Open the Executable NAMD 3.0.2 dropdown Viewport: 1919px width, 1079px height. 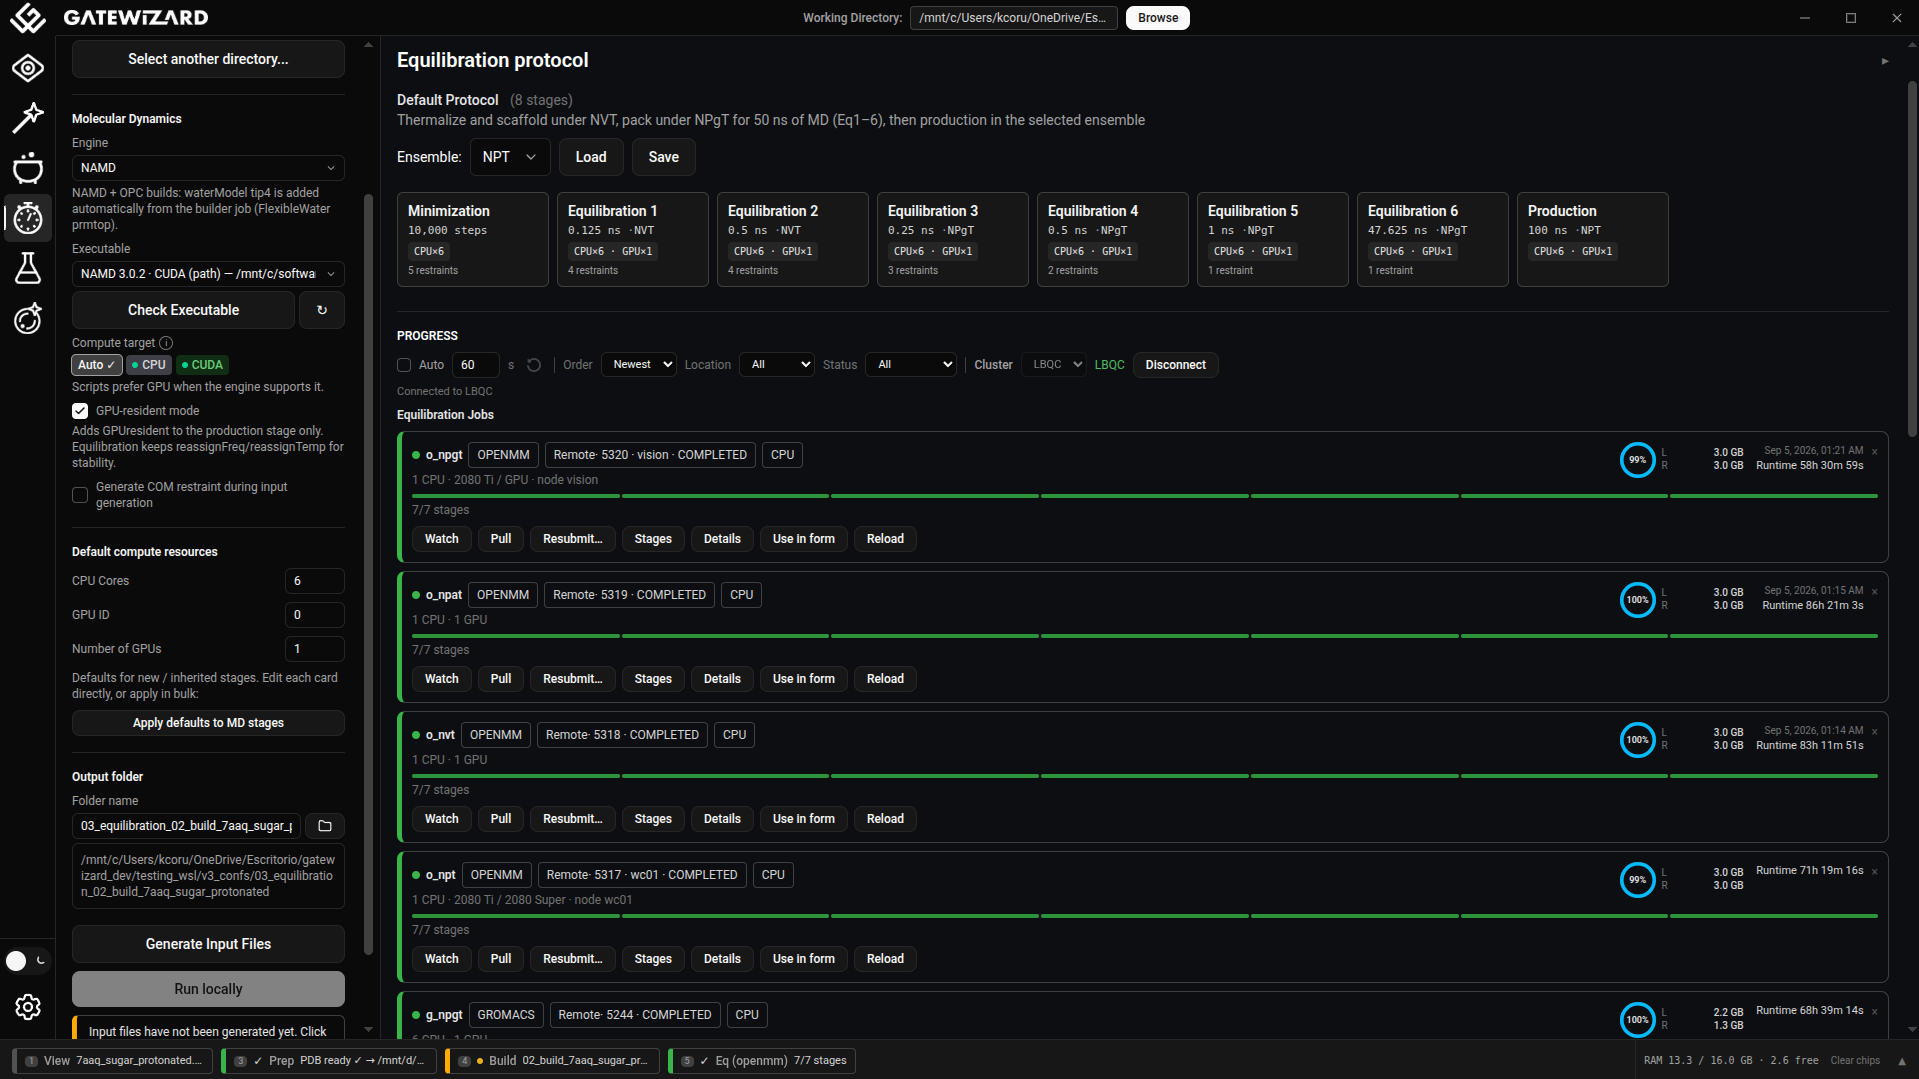coord(208,274)
